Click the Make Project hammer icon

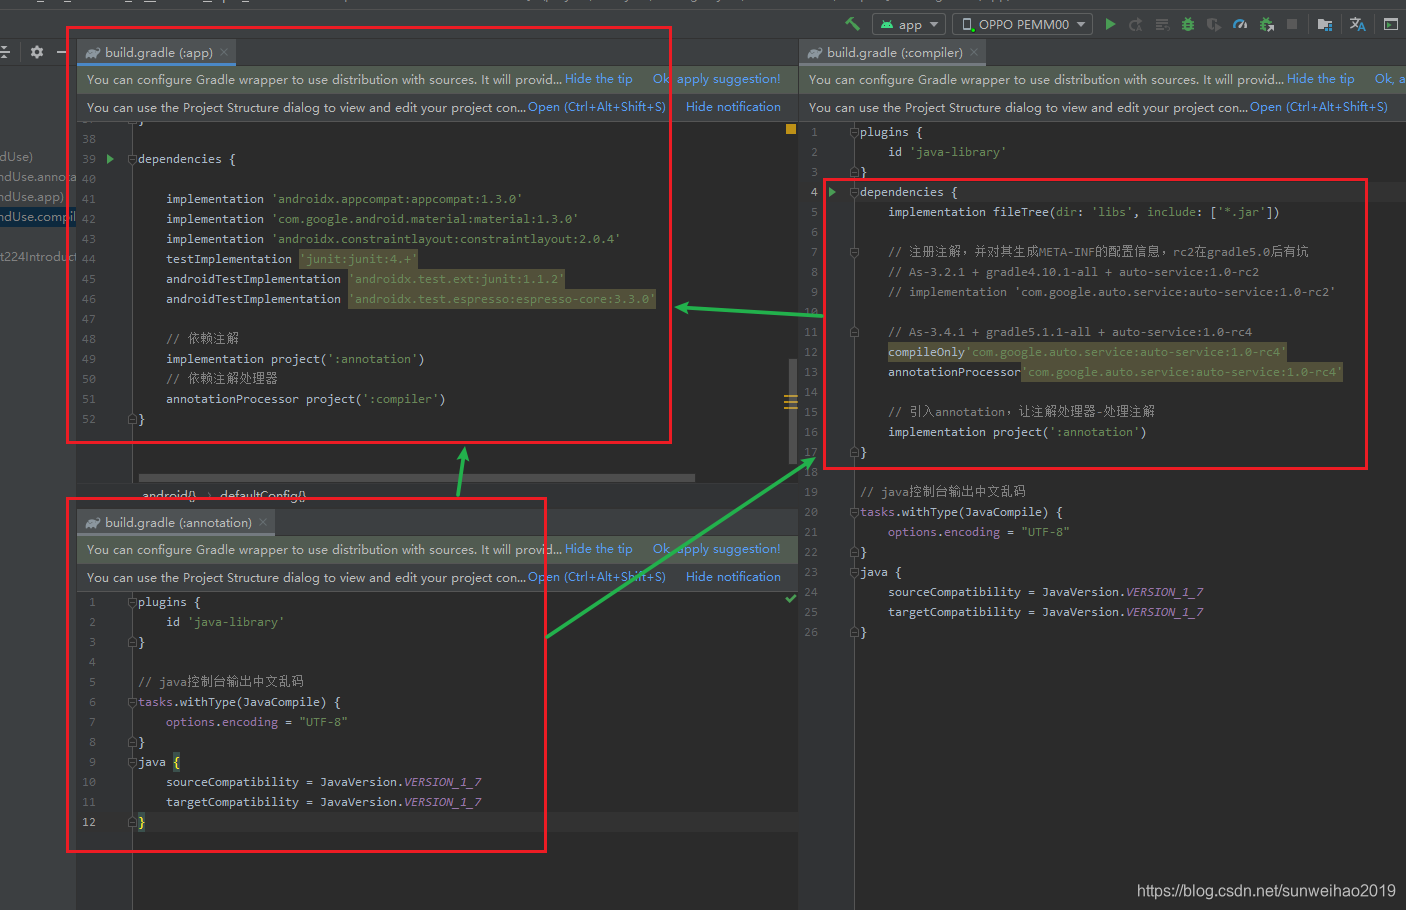coord(852,24)
